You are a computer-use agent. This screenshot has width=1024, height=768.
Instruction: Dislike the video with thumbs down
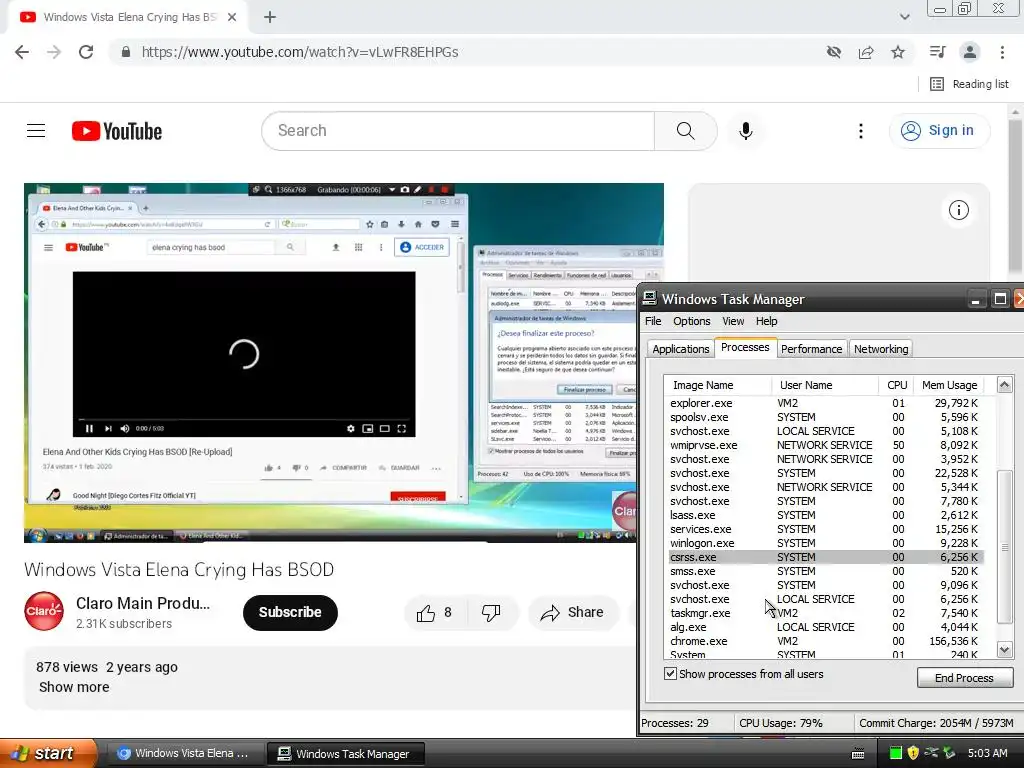point(491,613)
